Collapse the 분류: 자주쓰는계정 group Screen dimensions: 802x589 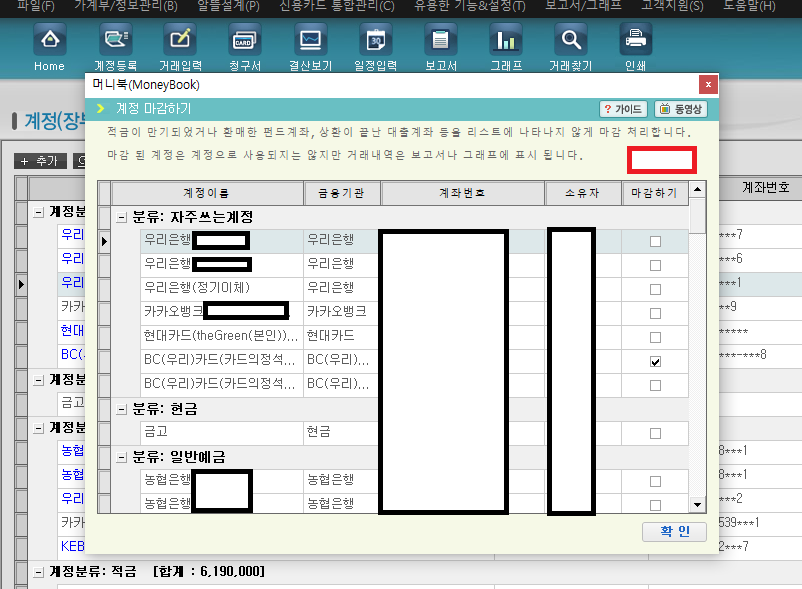click(121, 218)
